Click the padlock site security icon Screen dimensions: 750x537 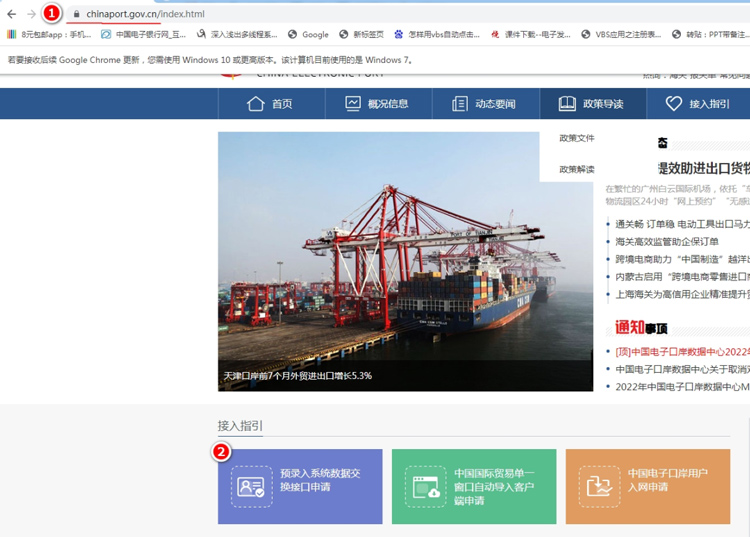[77, 14]
